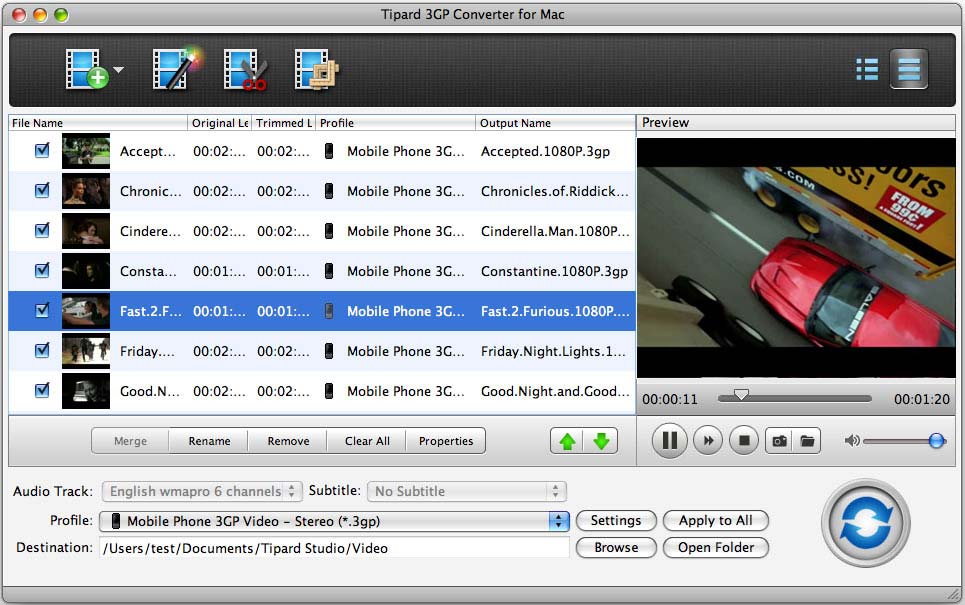This screenshot has width=965, height=605.
Task: Open profile Settings button
Action: pos(616,521)
